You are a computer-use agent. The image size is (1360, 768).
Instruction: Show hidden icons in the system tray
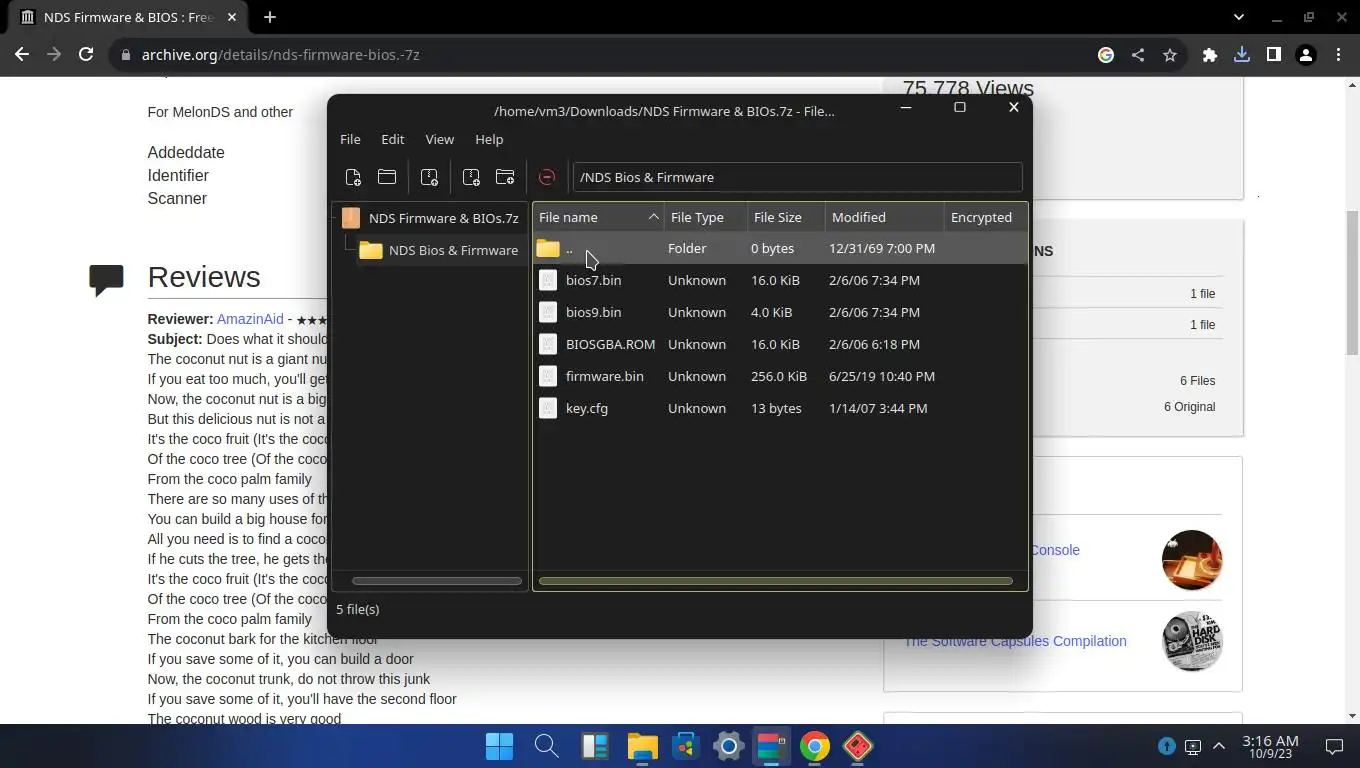(1219, 746)
